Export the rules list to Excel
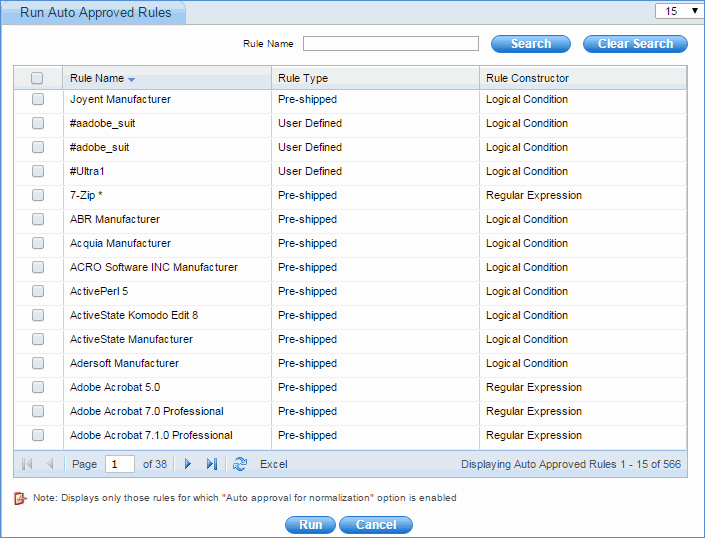This screenshot has height=538, width=705. click(273, 464)
